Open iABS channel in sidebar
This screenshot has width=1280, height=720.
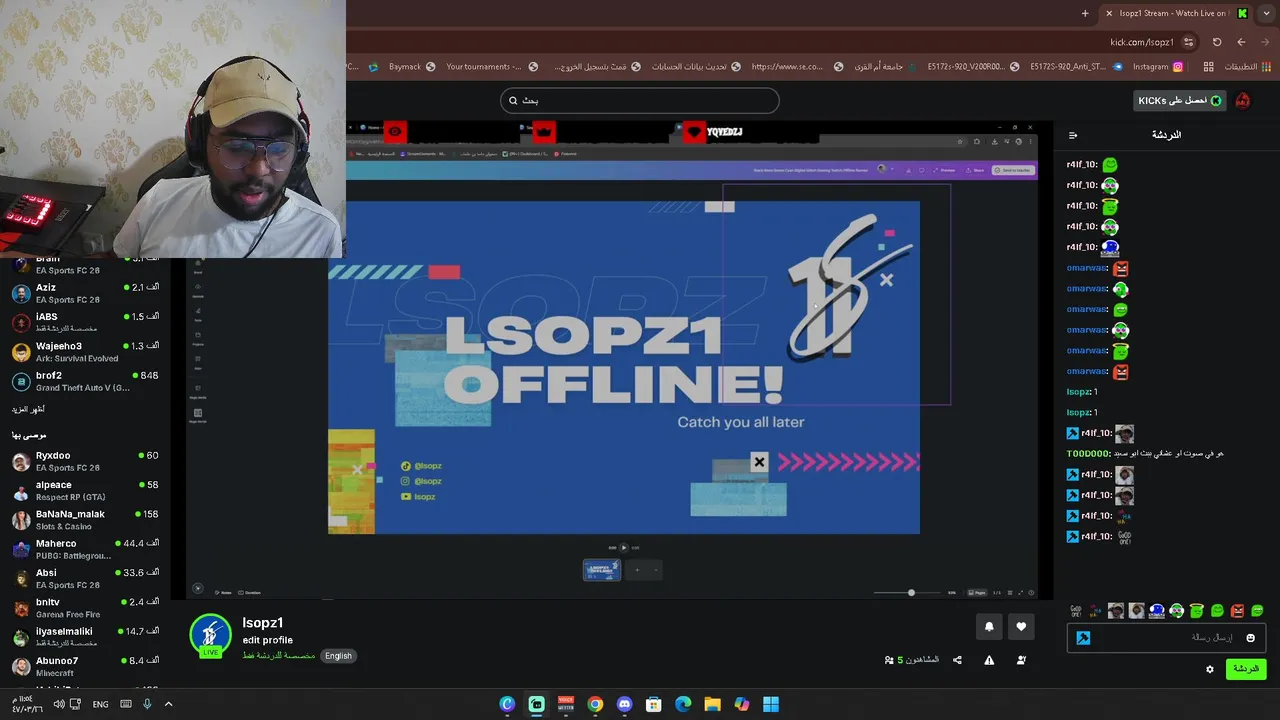(x=85, y=322)
